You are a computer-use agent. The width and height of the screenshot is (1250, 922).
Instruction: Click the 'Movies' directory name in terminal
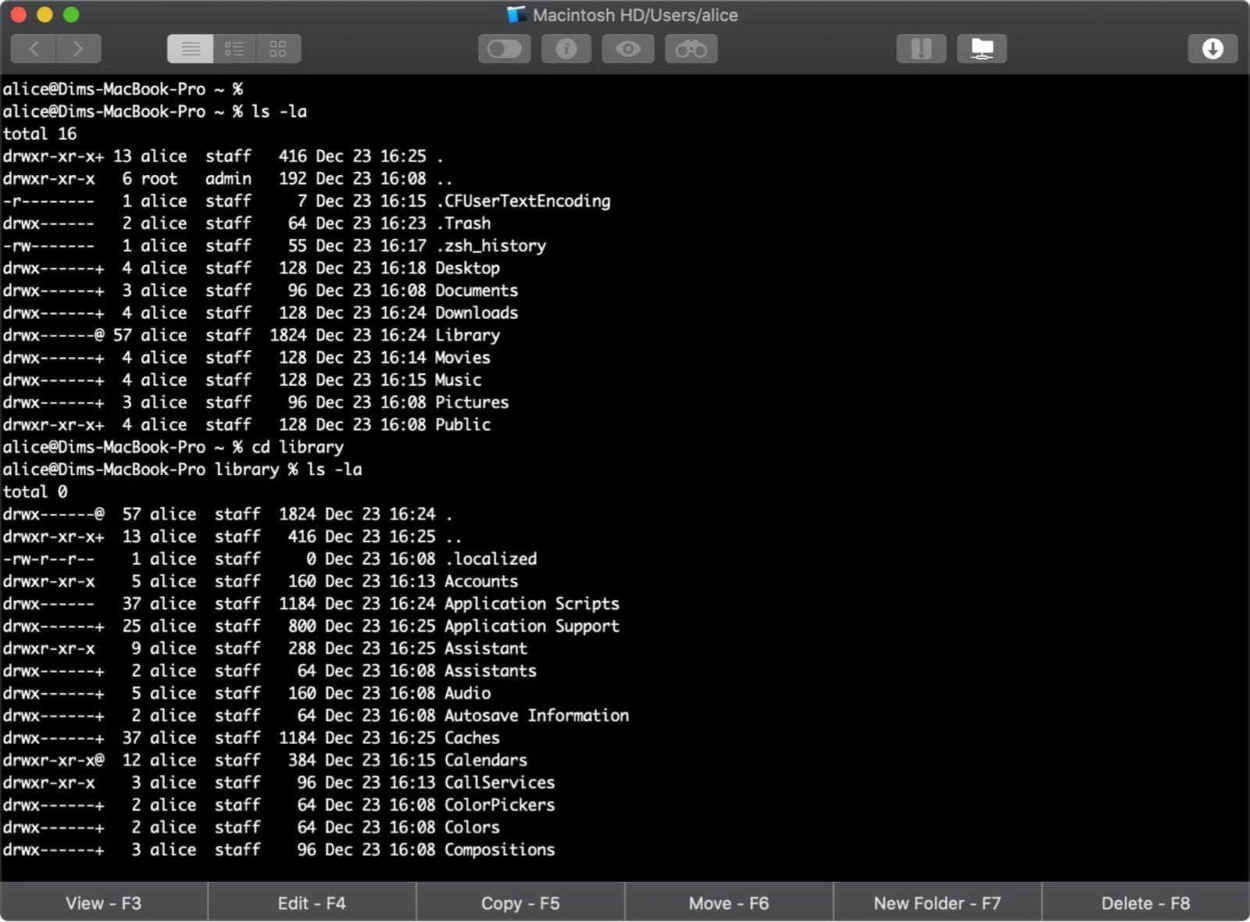tap(462, 358)
